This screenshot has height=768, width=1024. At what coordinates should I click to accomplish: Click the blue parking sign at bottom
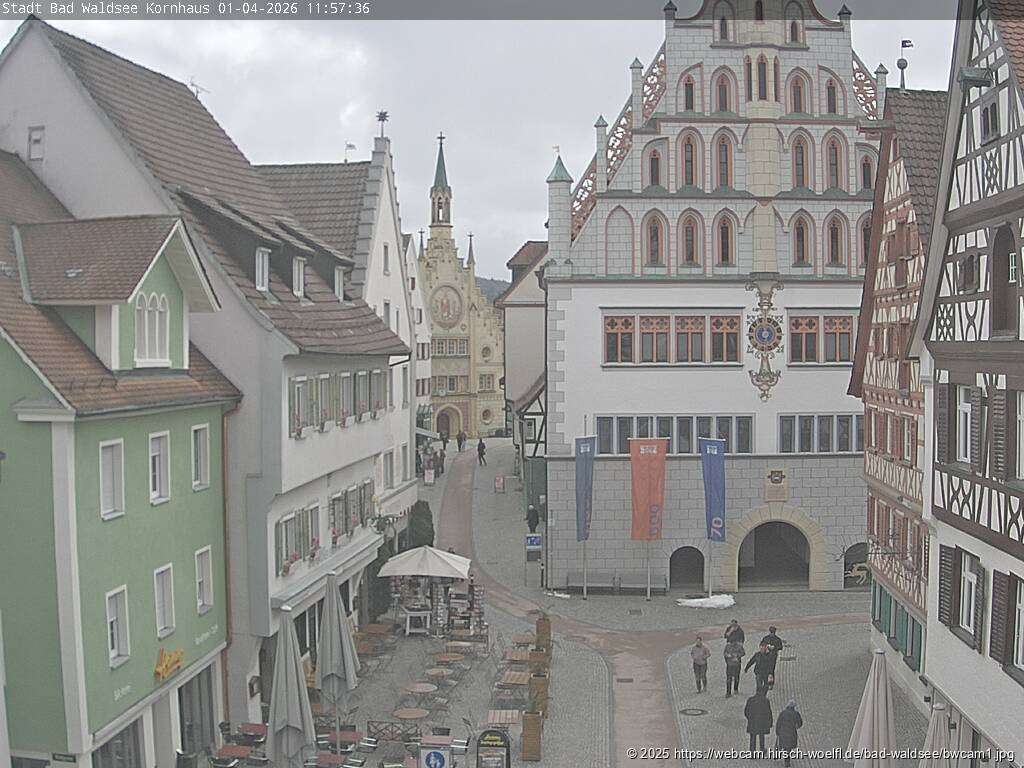[434, 757]
